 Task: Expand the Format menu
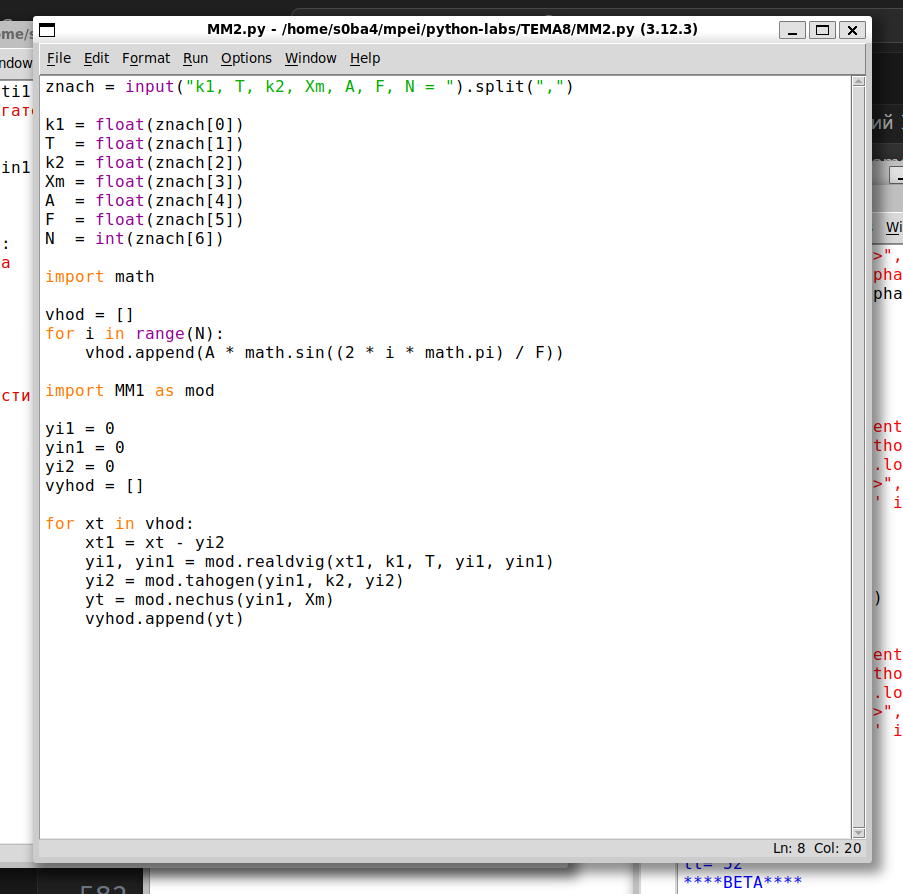(x=146, y=58)
